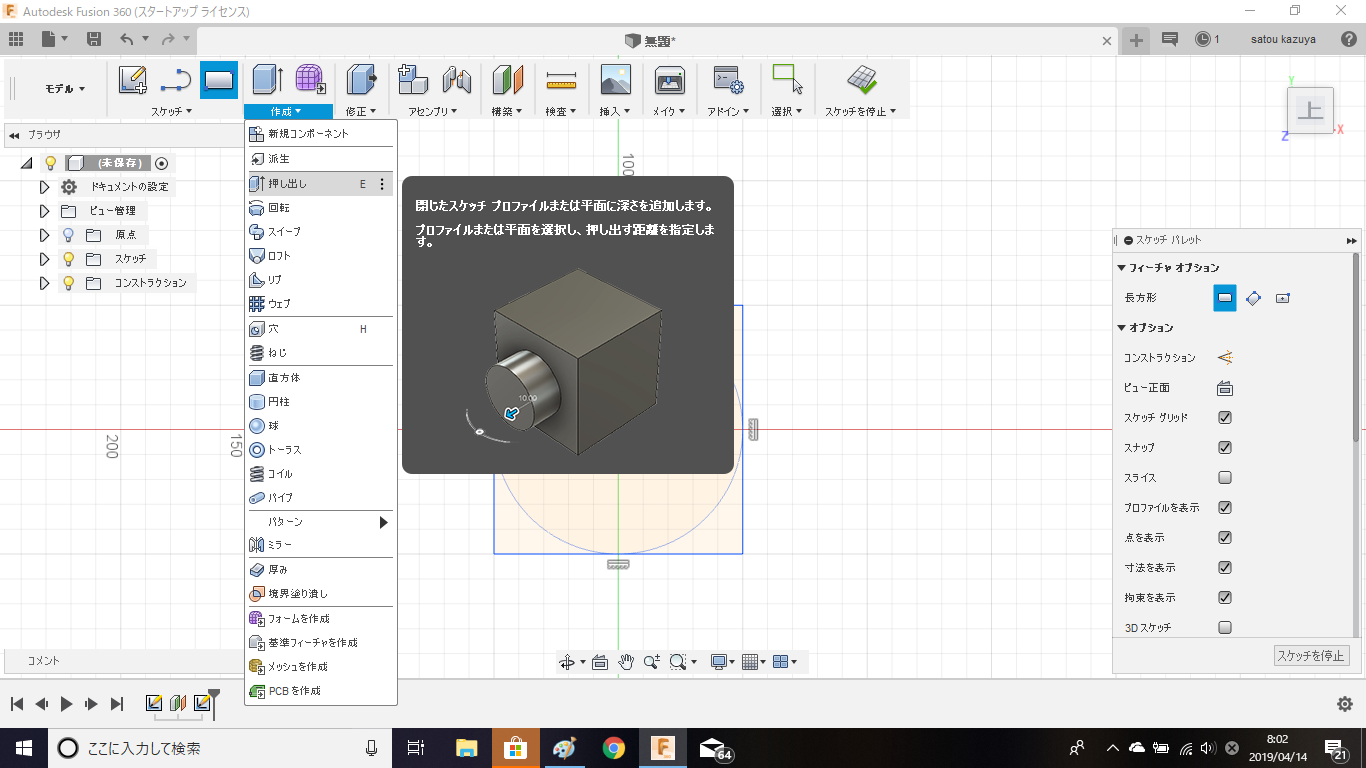Screen dimensions: 1366x768
Task: Choose the 2-point rectangle option in palette
Action: 1224,297
